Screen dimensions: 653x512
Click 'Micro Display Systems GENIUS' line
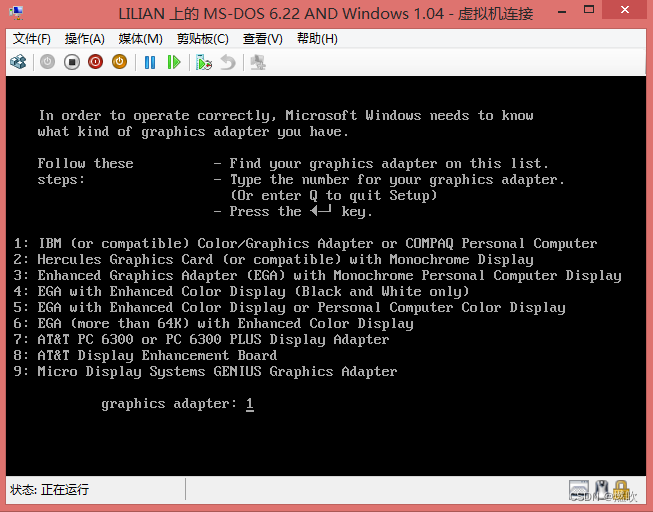pyautogui.click(x=205, y=371)
